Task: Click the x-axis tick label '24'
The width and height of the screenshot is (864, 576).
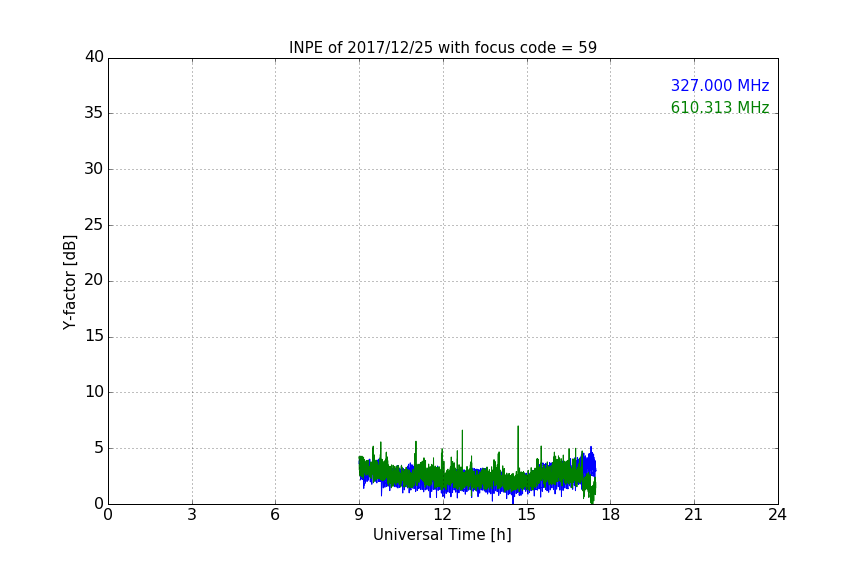Action: 777,515
